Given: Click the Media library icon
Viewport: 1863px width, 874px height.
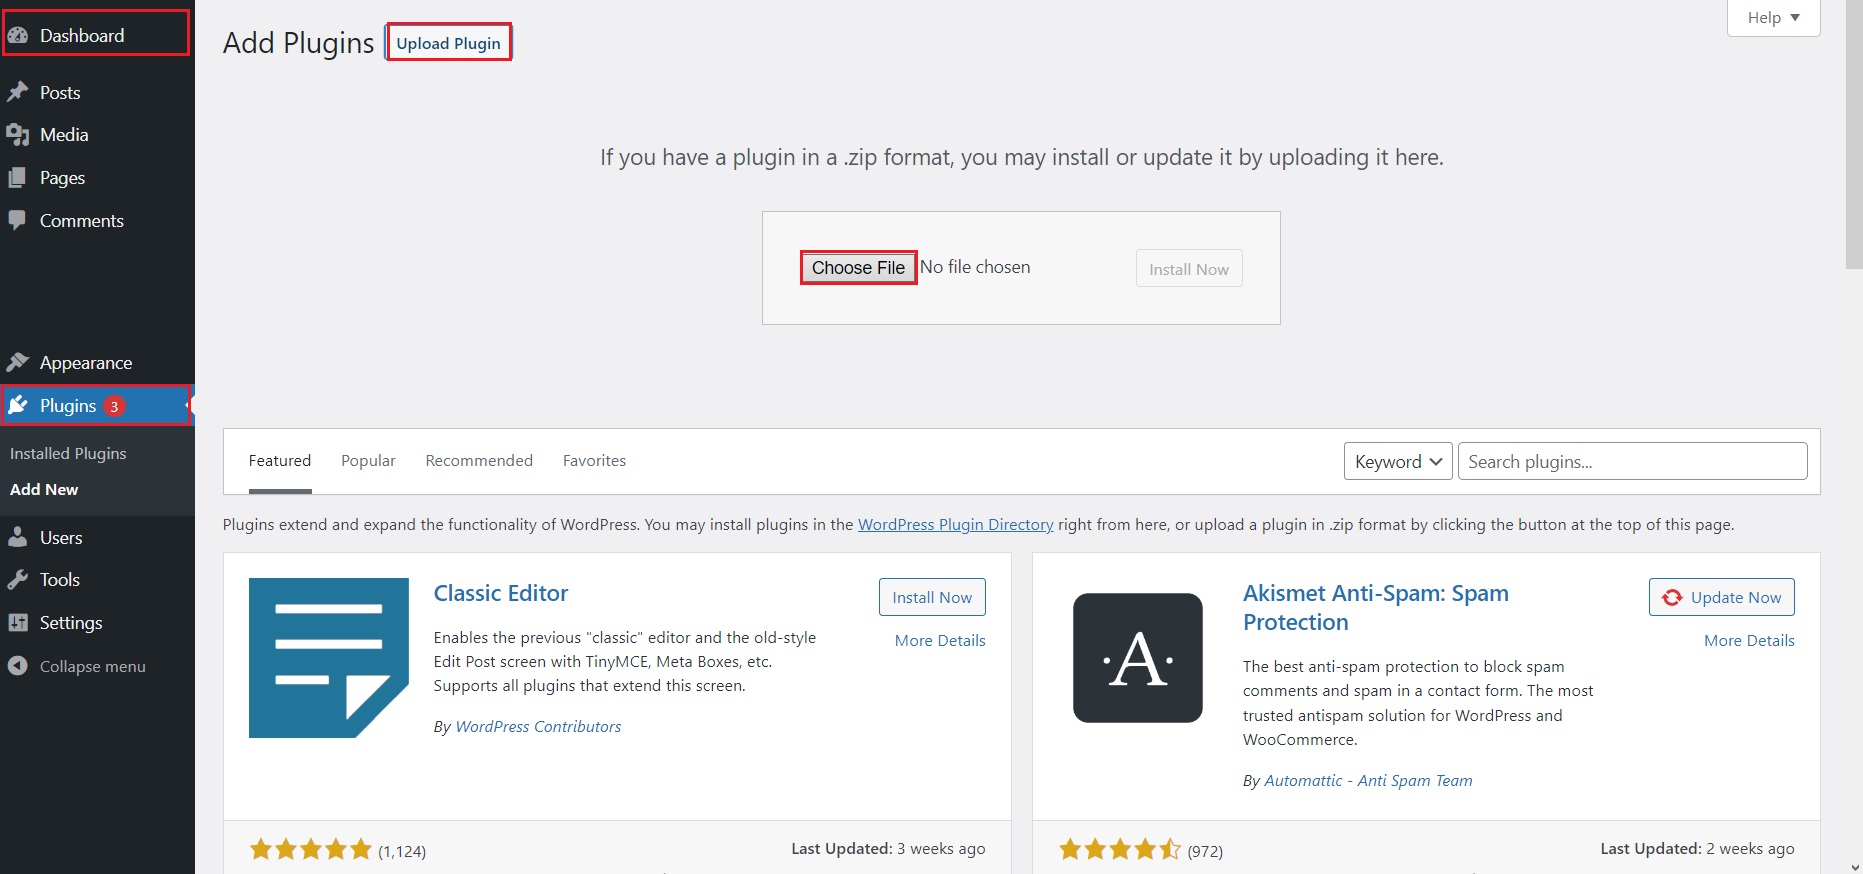Looking at the screenshot, I should pos(18,135).
